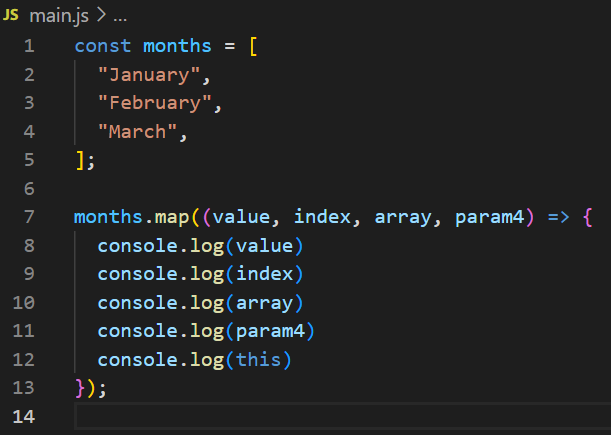Viewport: 611px width, 435px height.
Task: Click 'param4' argument on line 11
Action: pos(270,332)
